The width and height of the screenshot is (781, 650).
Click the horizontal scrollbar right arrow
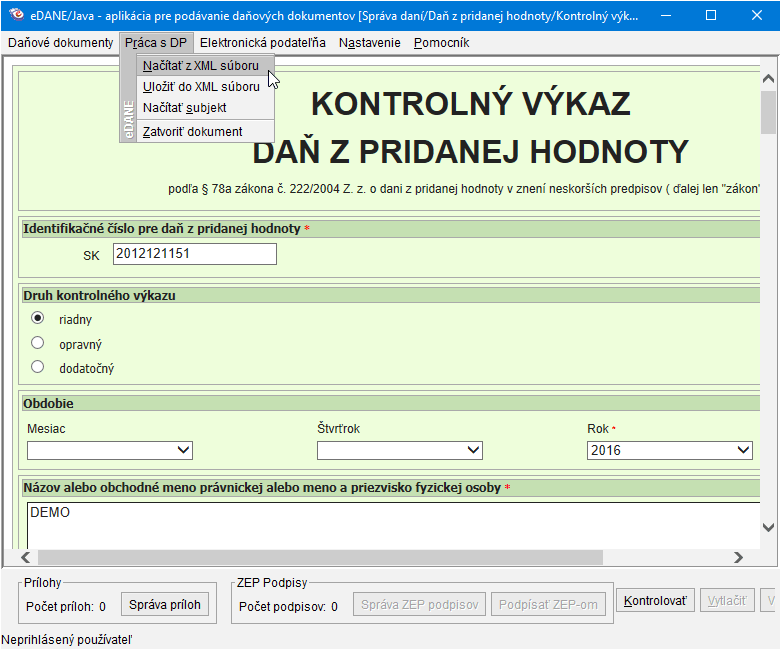point(750,557)
